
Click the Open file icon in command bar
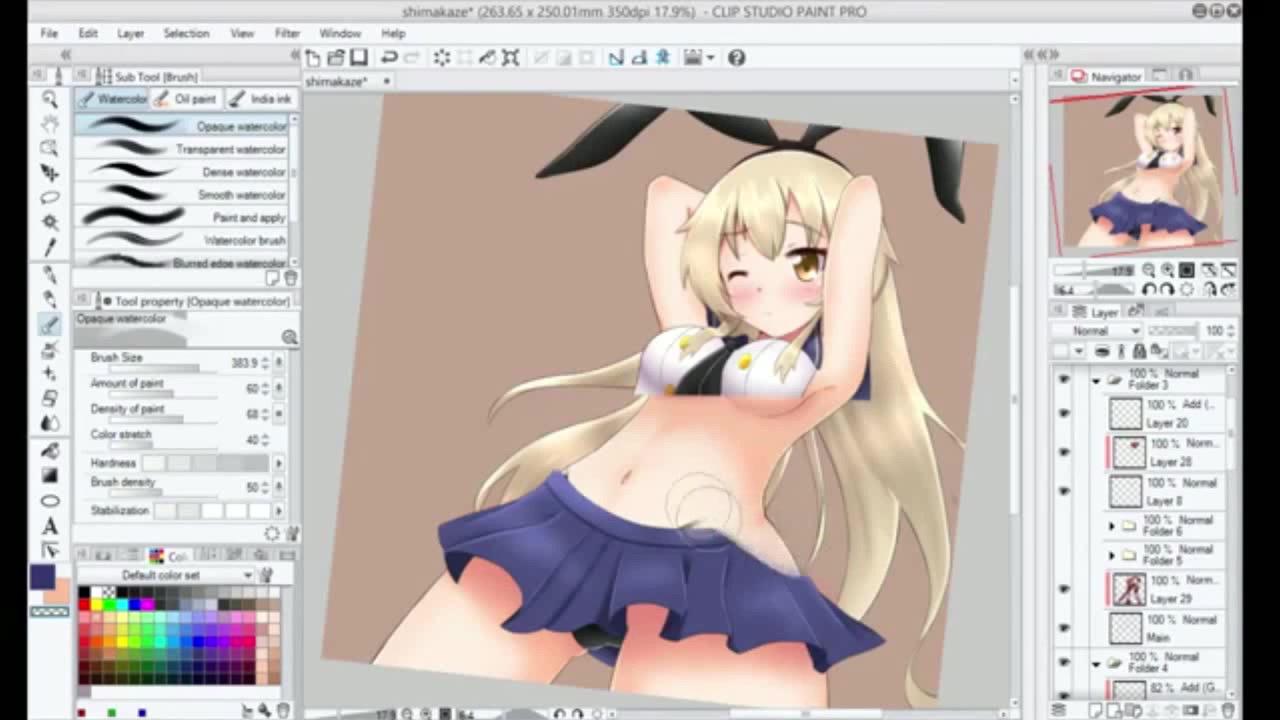pos(336,58)
